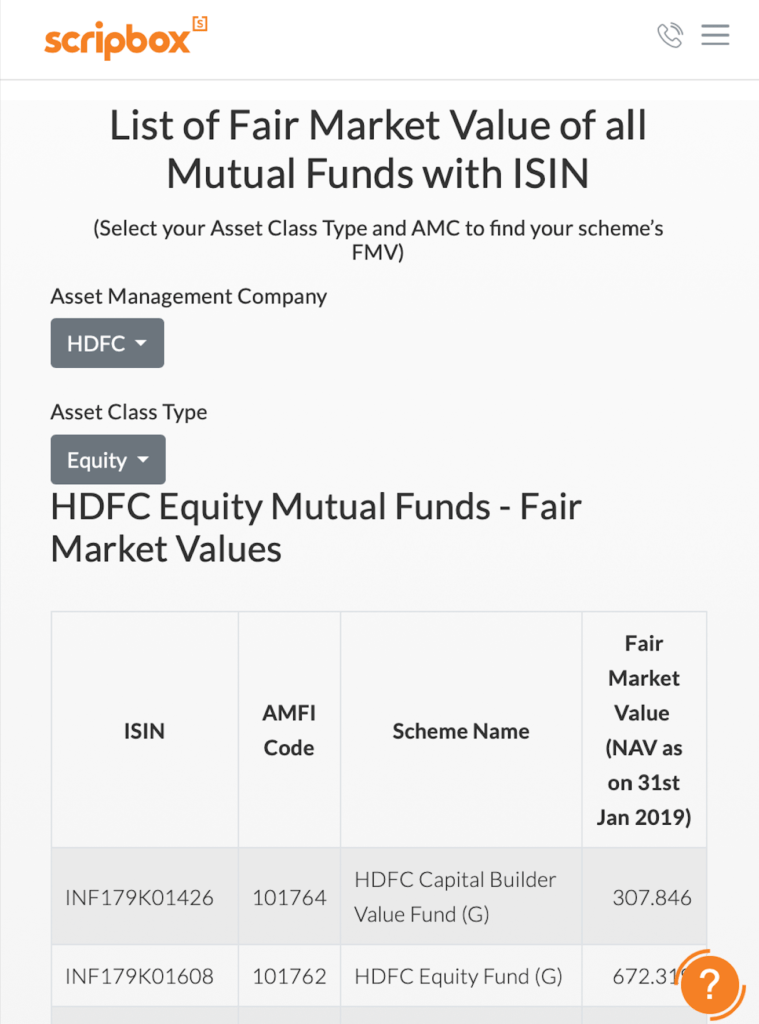
Task: Click the HDFC Equity Mutual Funds subheading
Action: tap(316, 528)
